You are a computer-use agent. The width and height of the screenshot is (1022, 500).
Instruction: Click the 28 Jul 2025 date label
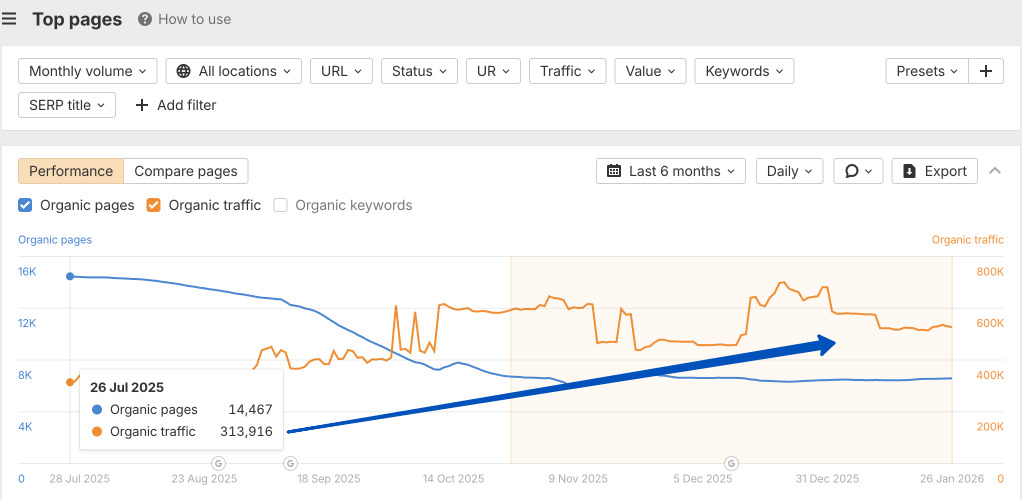[x=80, y=479]
